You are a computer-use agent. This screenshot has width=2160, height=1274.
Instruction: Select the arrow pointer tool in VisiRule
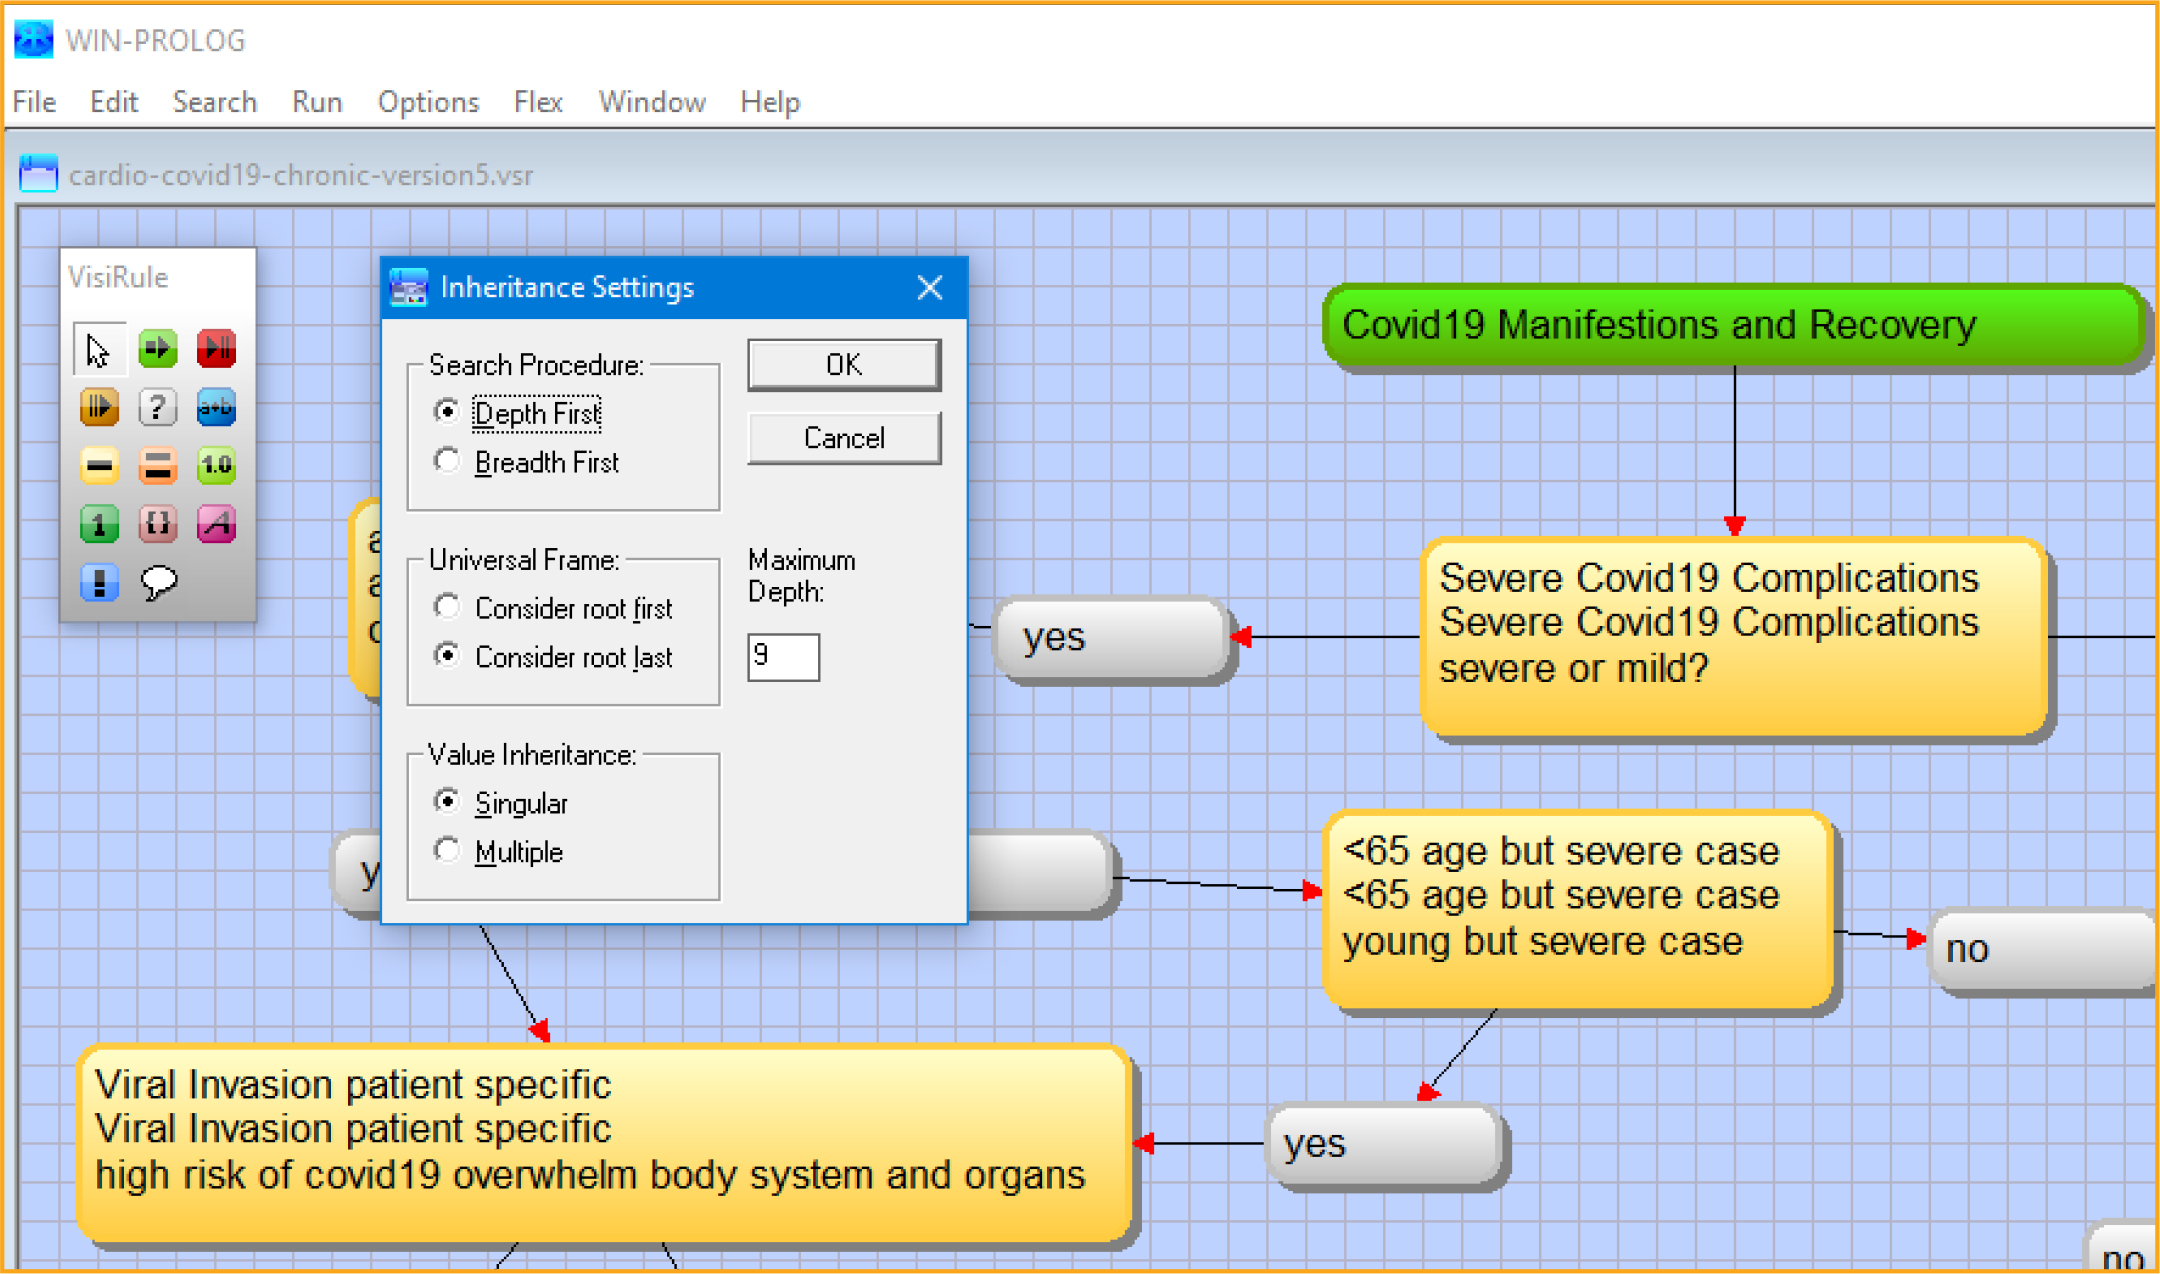tap(98, 350)
